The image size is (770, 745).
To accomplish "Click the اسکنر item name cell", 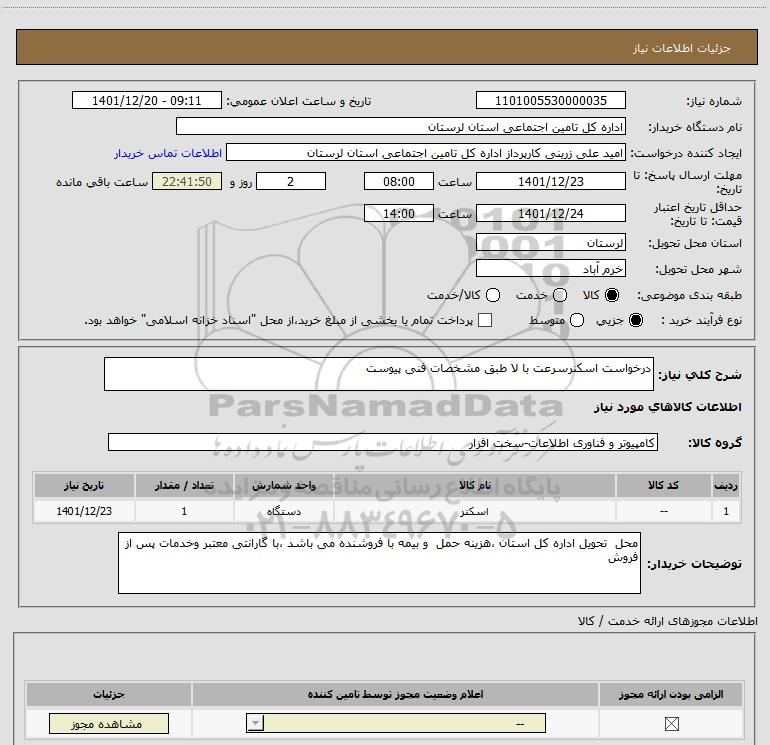I will (474, 511).
